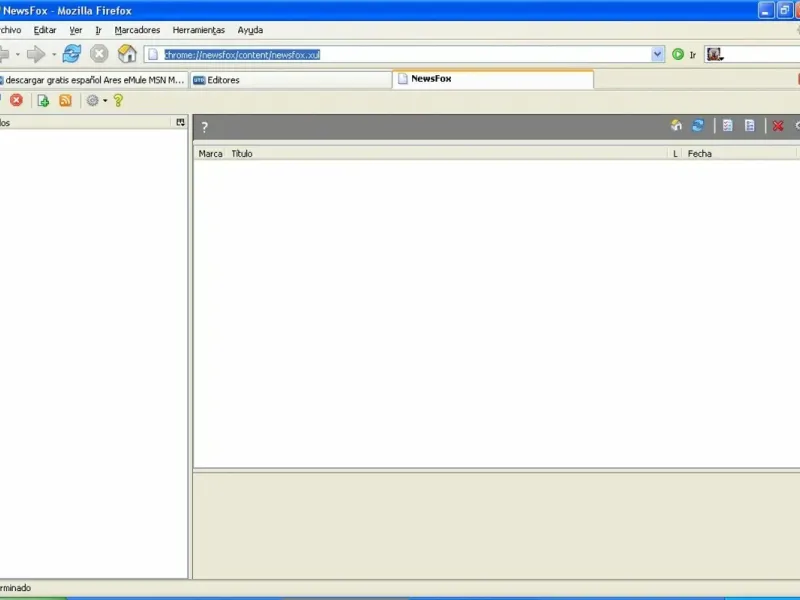This screenshot has height=600, width=800.
Task: Add a new feed with the green plus page icon
Action: point(43,101)
